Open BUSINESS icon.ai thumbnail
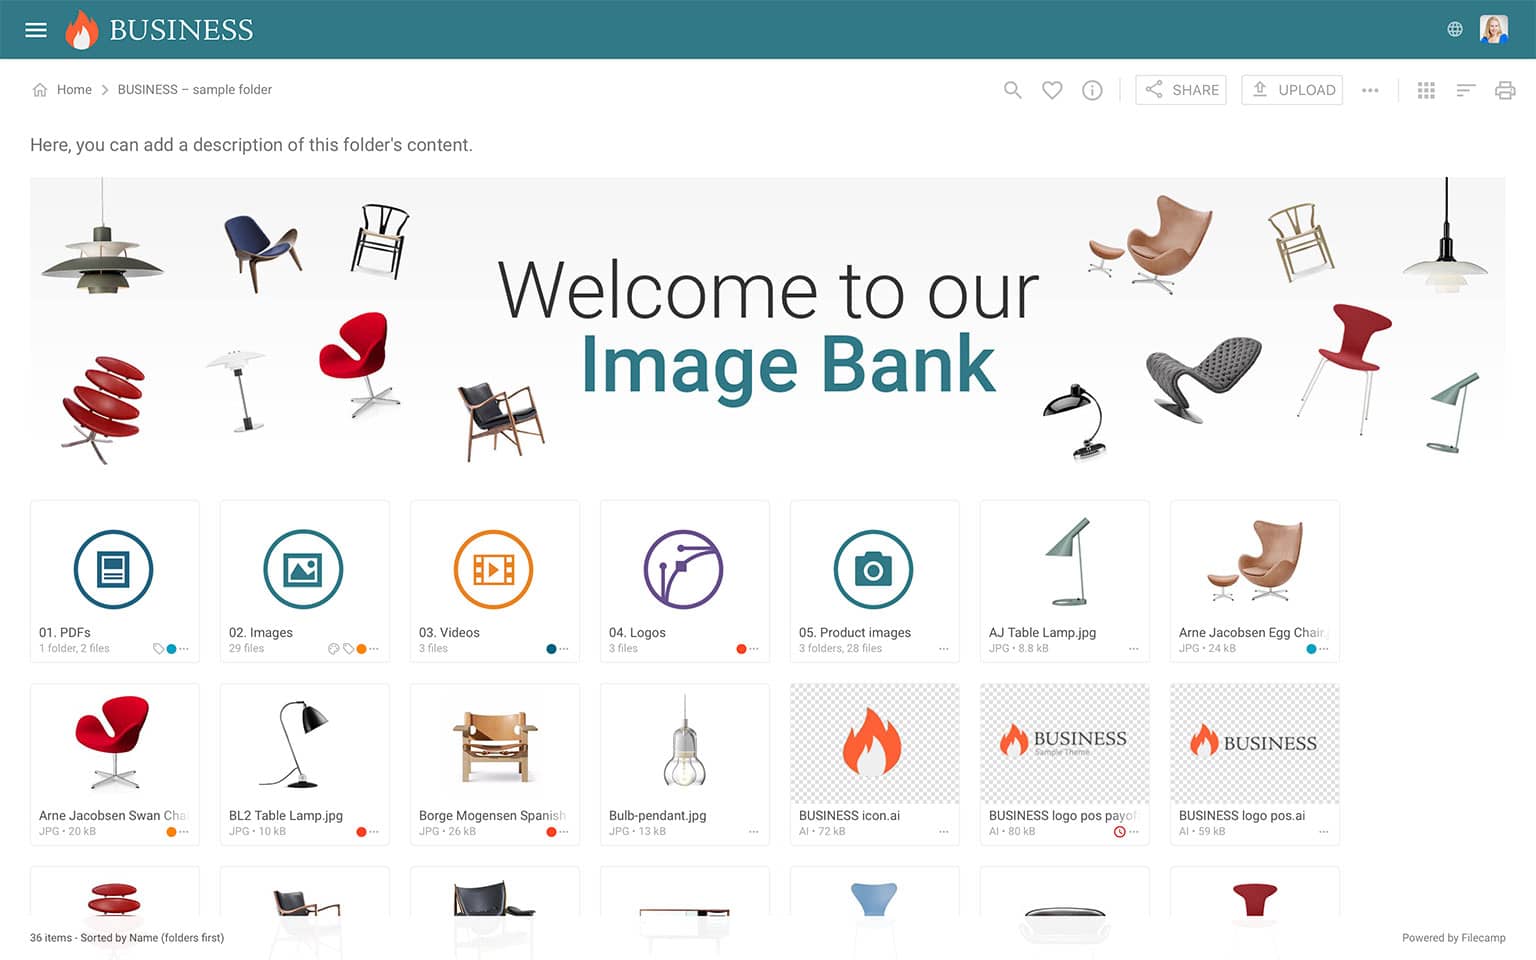 (875, 744)
